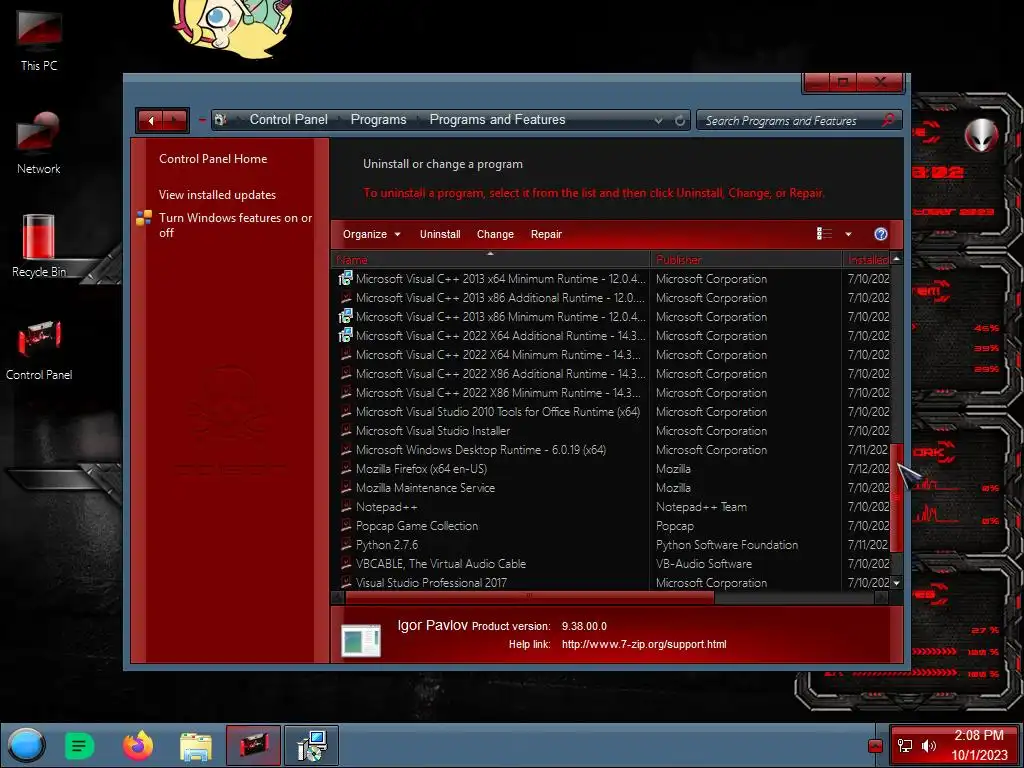The width and height of the screenshot is (1024, 768).
Task: Click the change view icon
Action: [824, 234]
